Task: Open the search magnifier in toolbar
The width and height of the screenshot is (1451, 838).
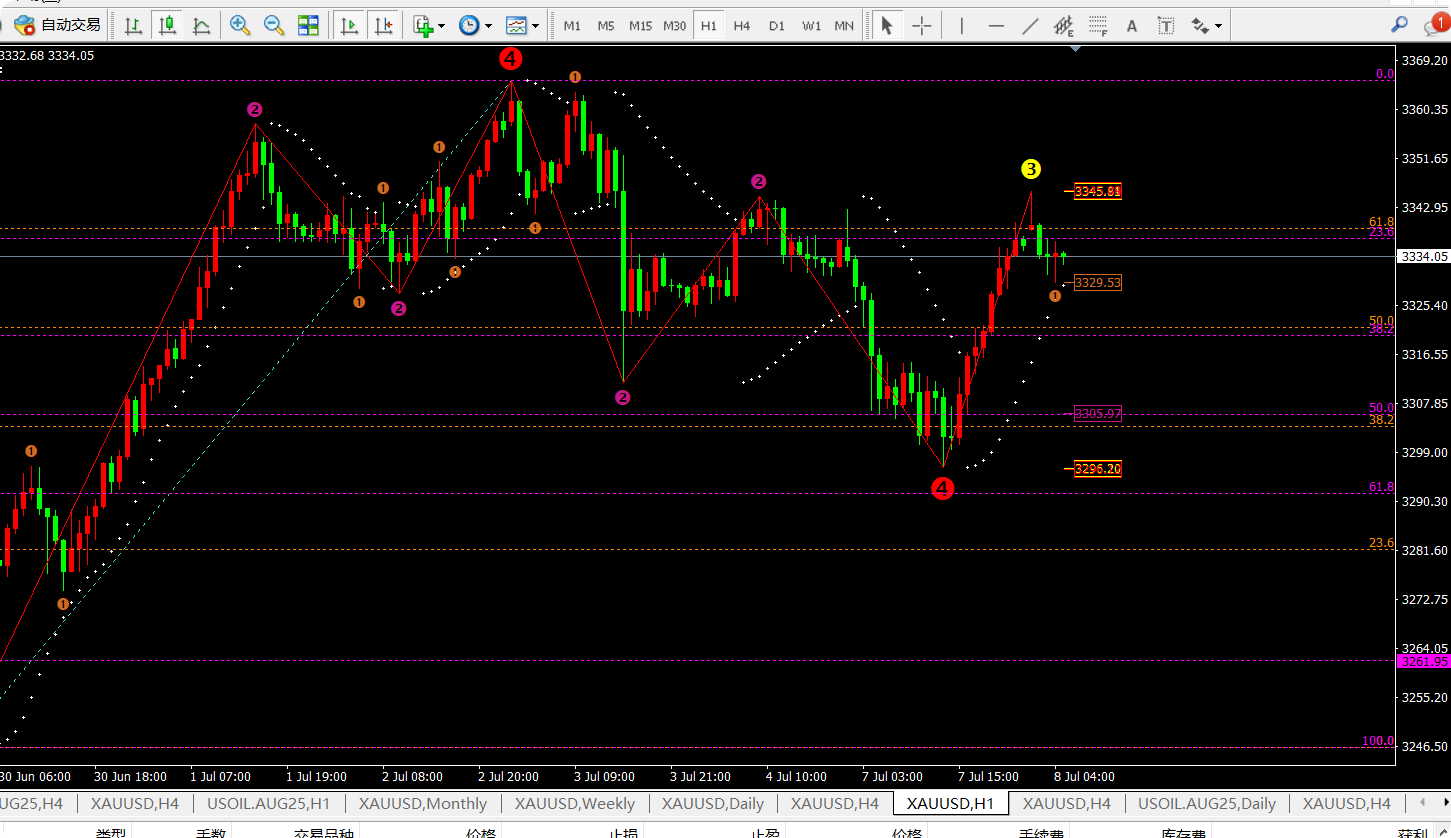Action: 1400,24
